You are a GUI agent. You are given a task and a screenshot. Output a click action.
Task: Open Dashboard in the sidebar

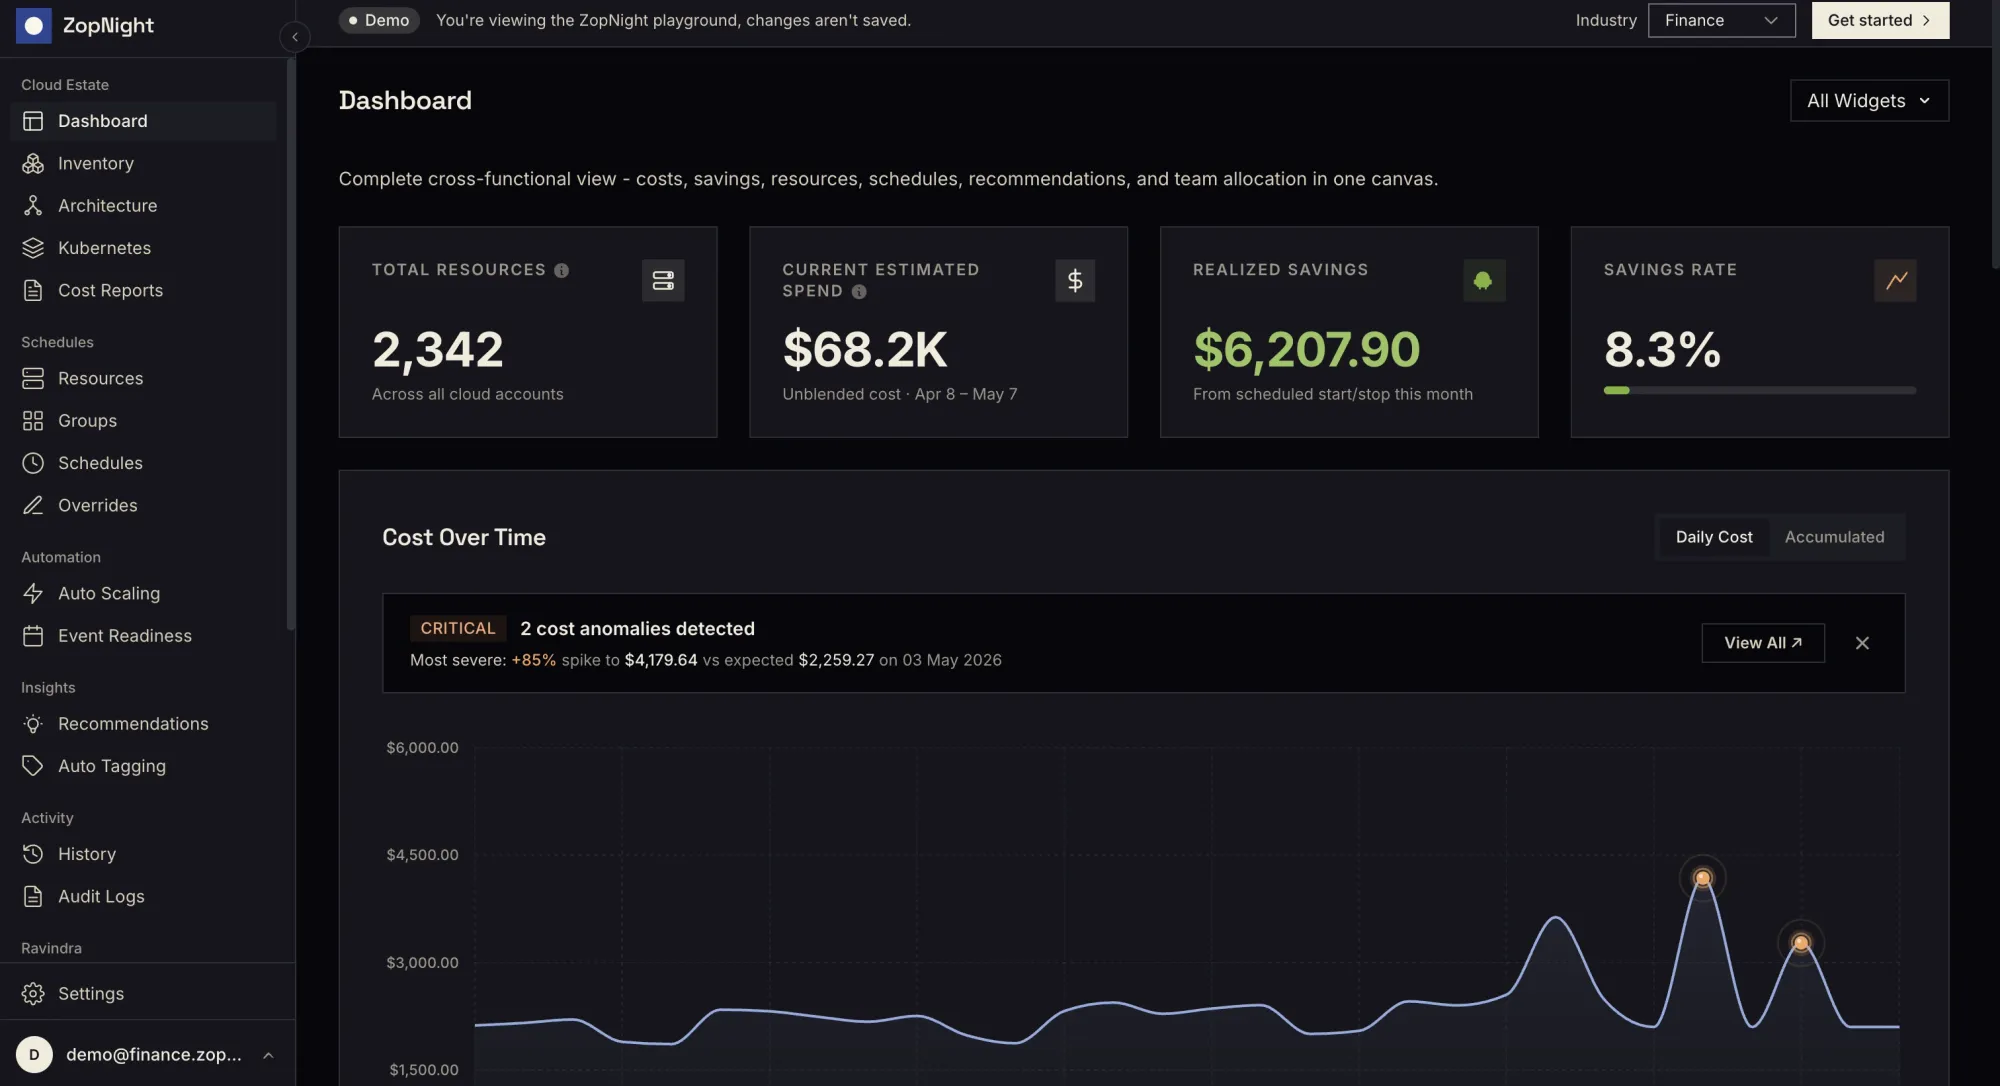coord(143,121)
